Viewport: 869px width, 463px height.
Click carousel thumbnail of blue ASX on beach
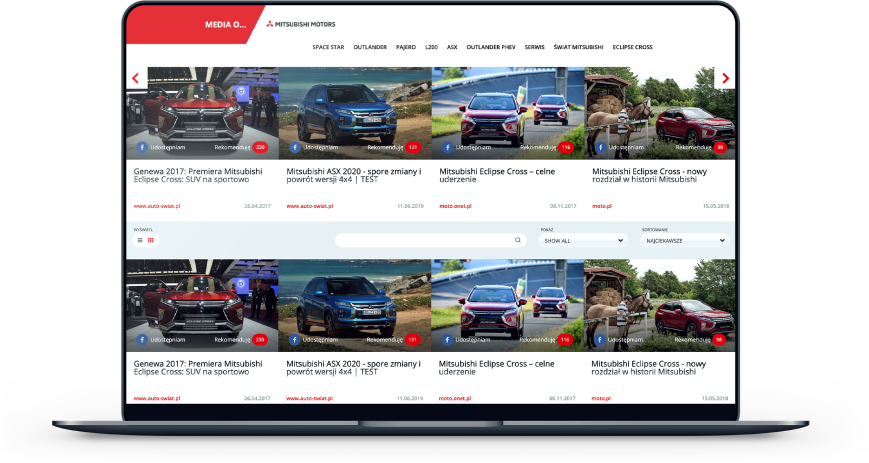(355, 113)
